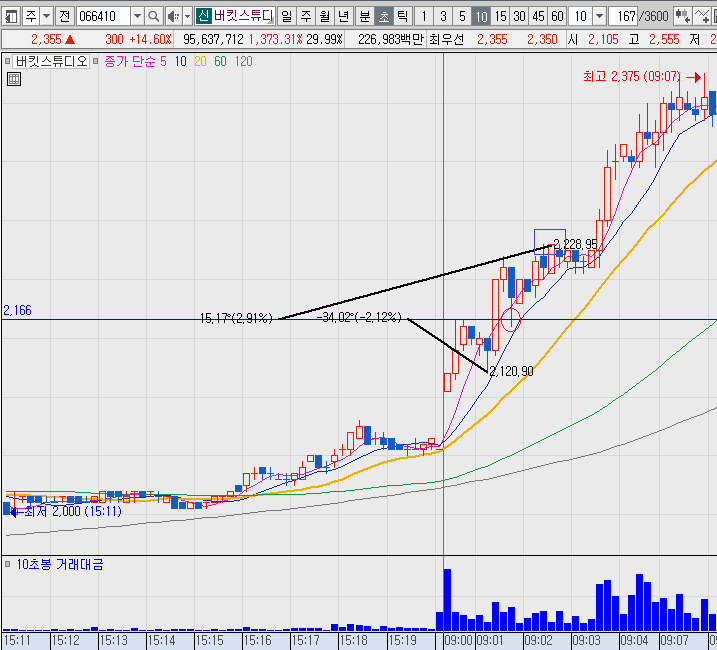The height and width of the screenshot is (650, 717).
Task: Select the 45 interval button
Action: coord(538,17)
